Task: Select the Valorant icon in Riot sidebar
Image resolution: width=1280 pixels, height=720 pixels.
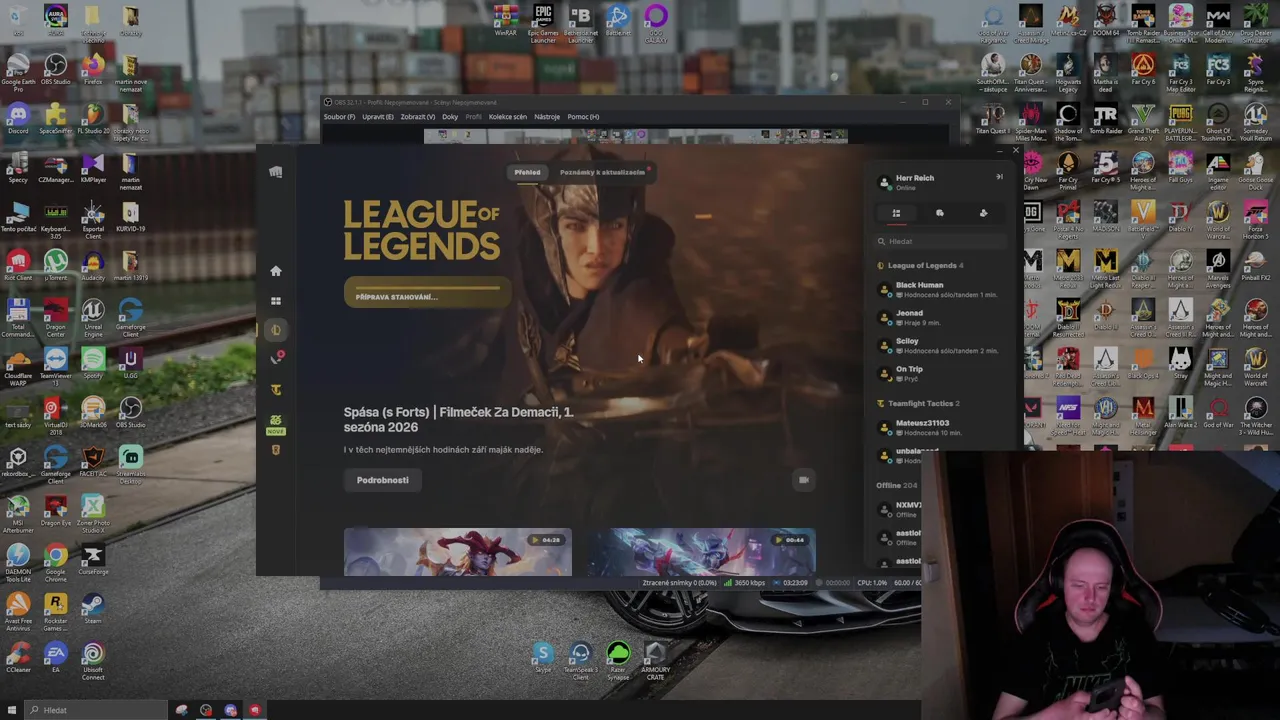Action: point(276,359)
